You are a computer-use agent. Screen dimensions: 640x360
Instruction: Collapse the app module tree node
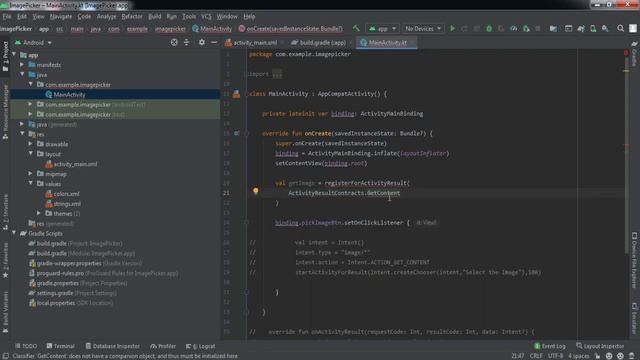(x=14, y=55)
